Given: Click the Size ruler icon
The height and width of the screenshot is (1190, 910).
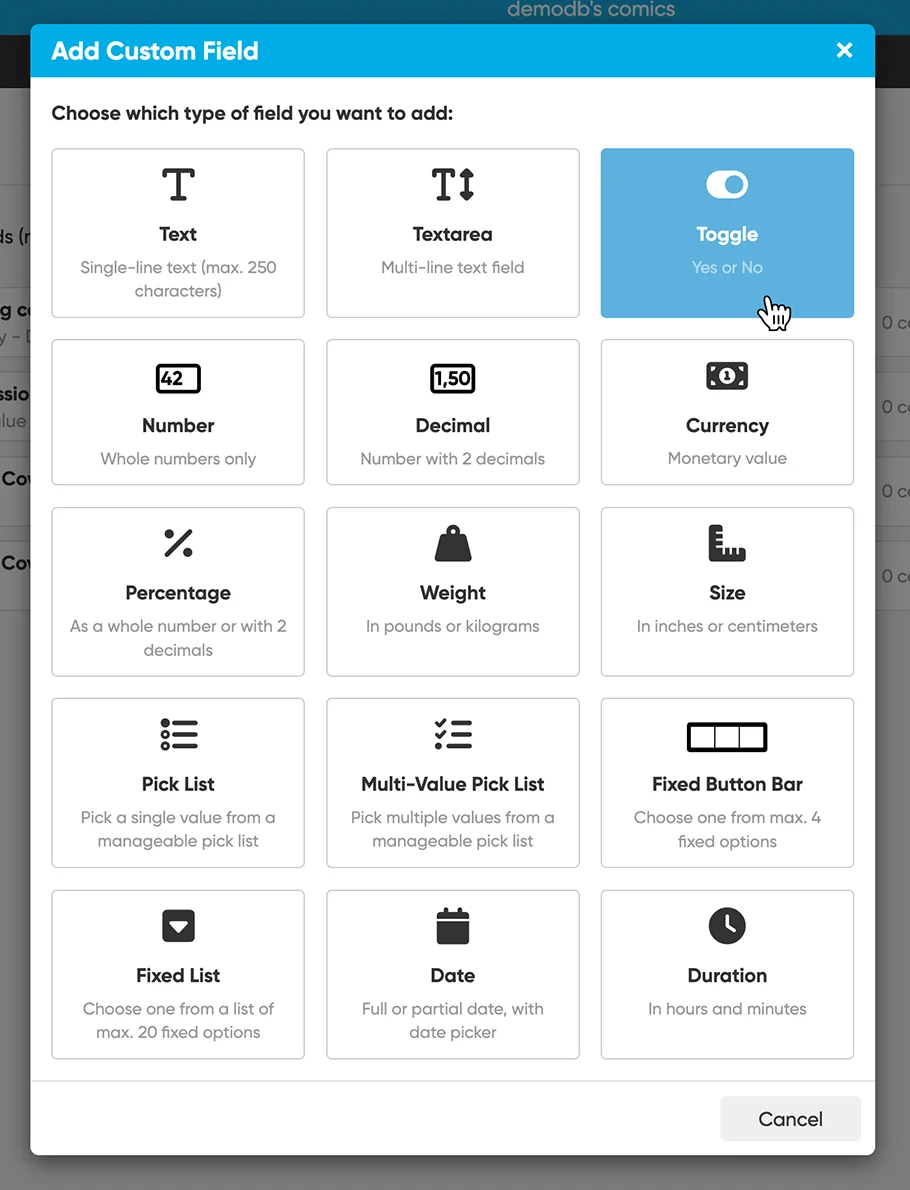Looking at the screenshot, I should click(727, 543).
